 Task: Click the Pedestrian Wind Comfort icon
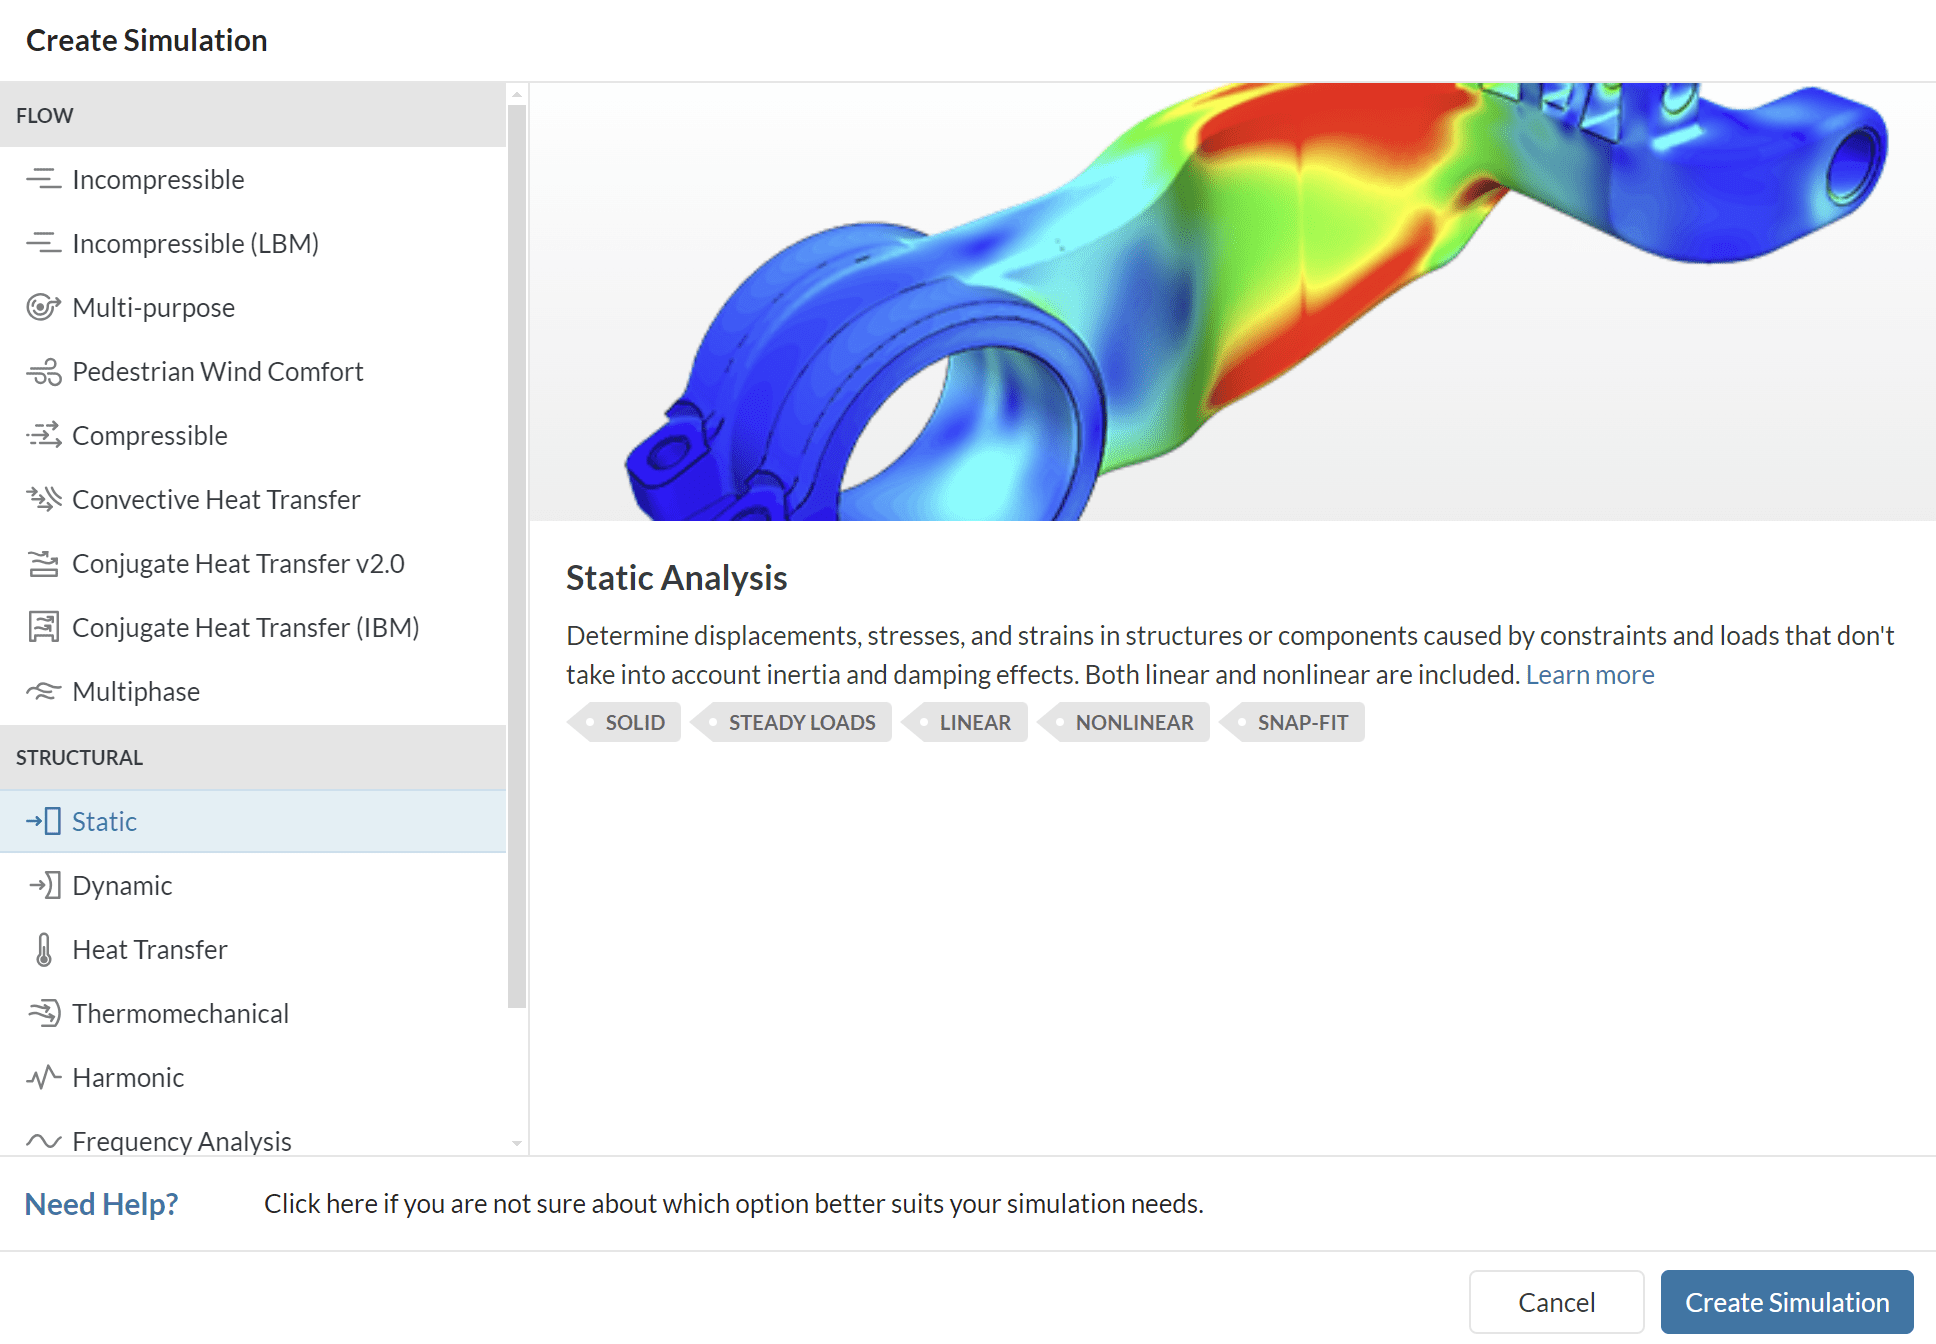pyautogui.click(x=43, y=372)
